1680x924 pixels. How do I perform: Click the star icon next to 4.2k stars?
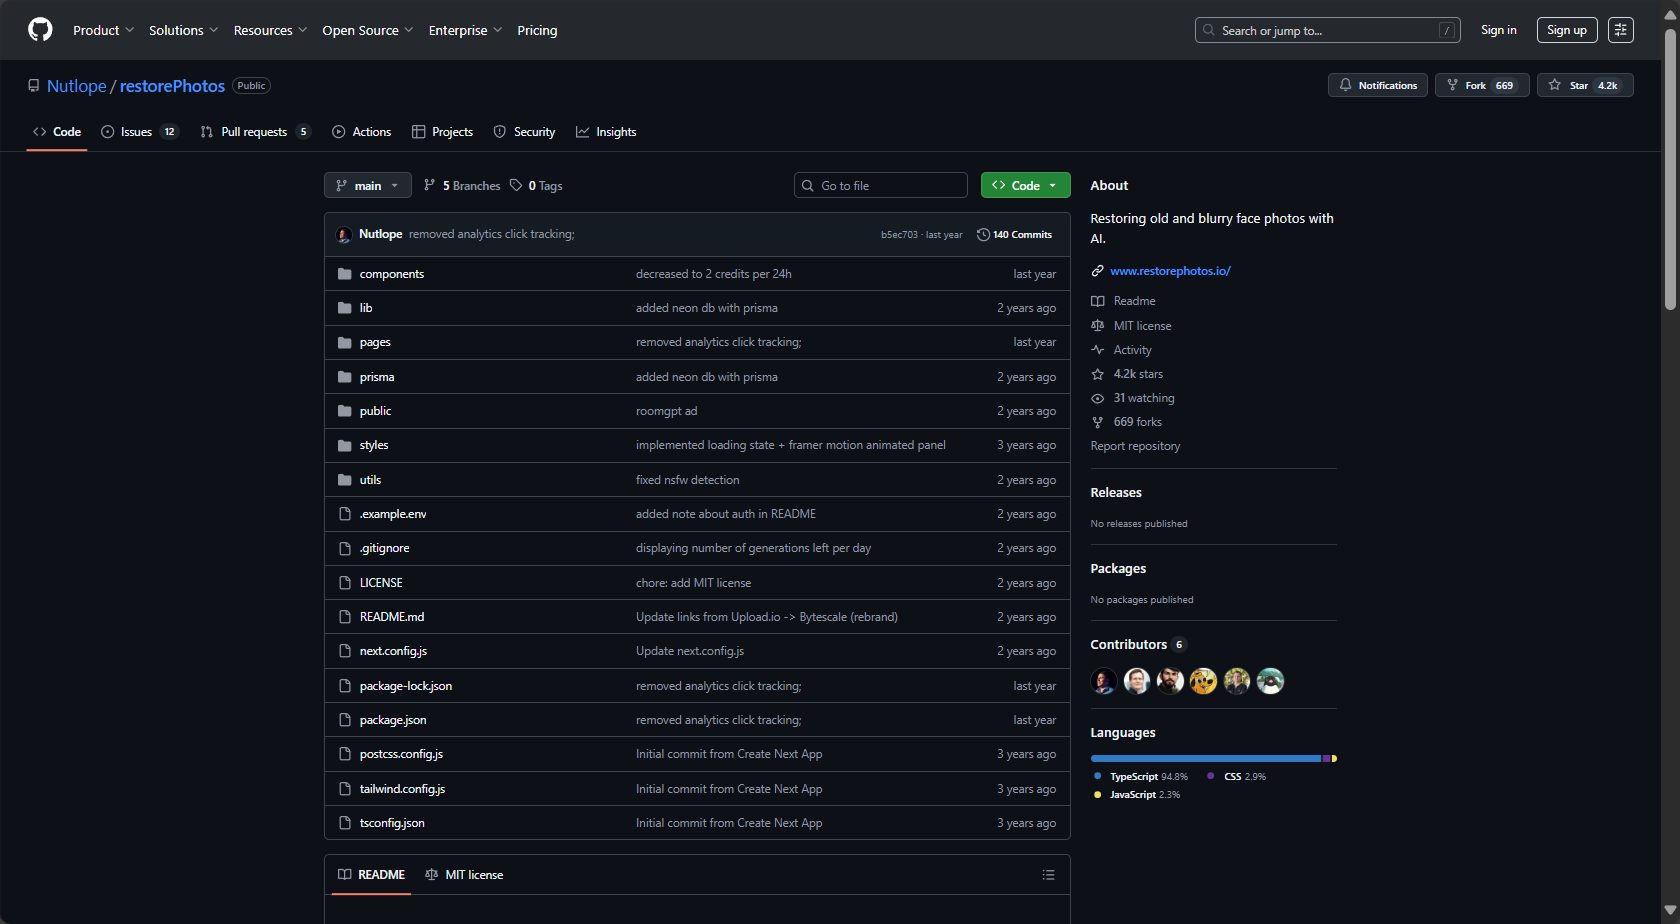coord(1097,374)
